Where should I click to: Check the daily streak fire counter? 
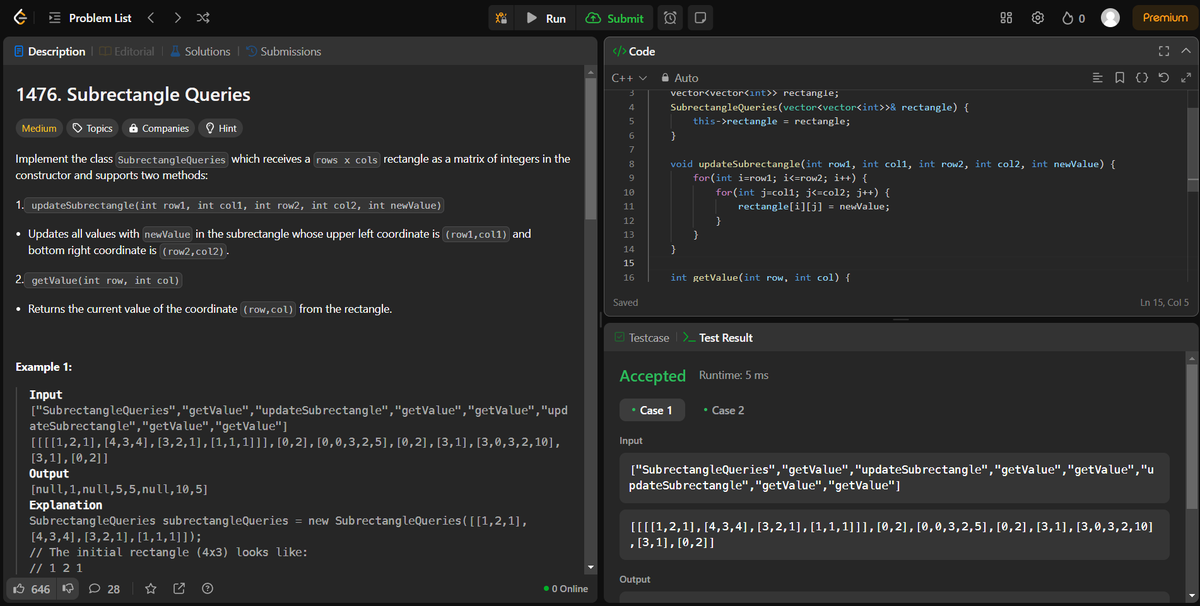(x=1072, y=17)
